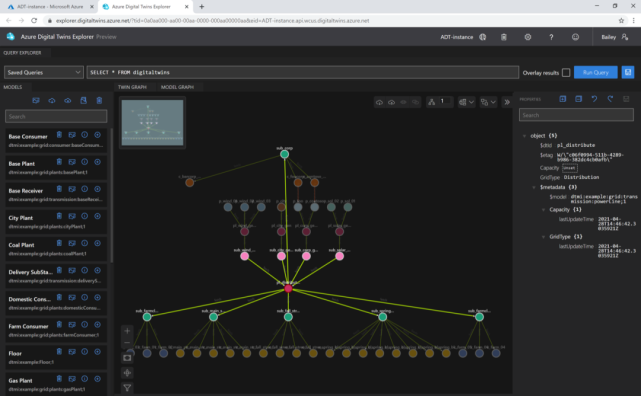Collapse the GridType property node
641x396 pixels.
544,237
